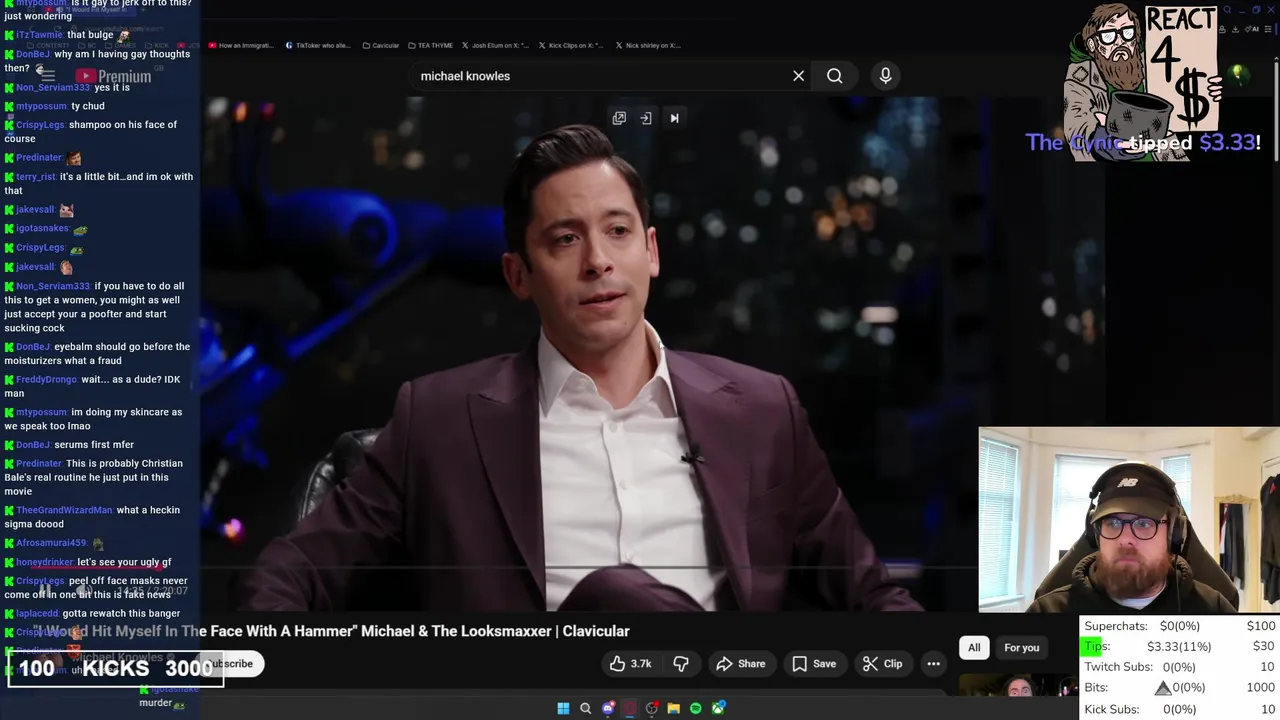Image resolution: width=1280 pixels, height=720 pixels.
Task: Click the Superchats $0(0%) tracker row
Action: [1180, 626]
